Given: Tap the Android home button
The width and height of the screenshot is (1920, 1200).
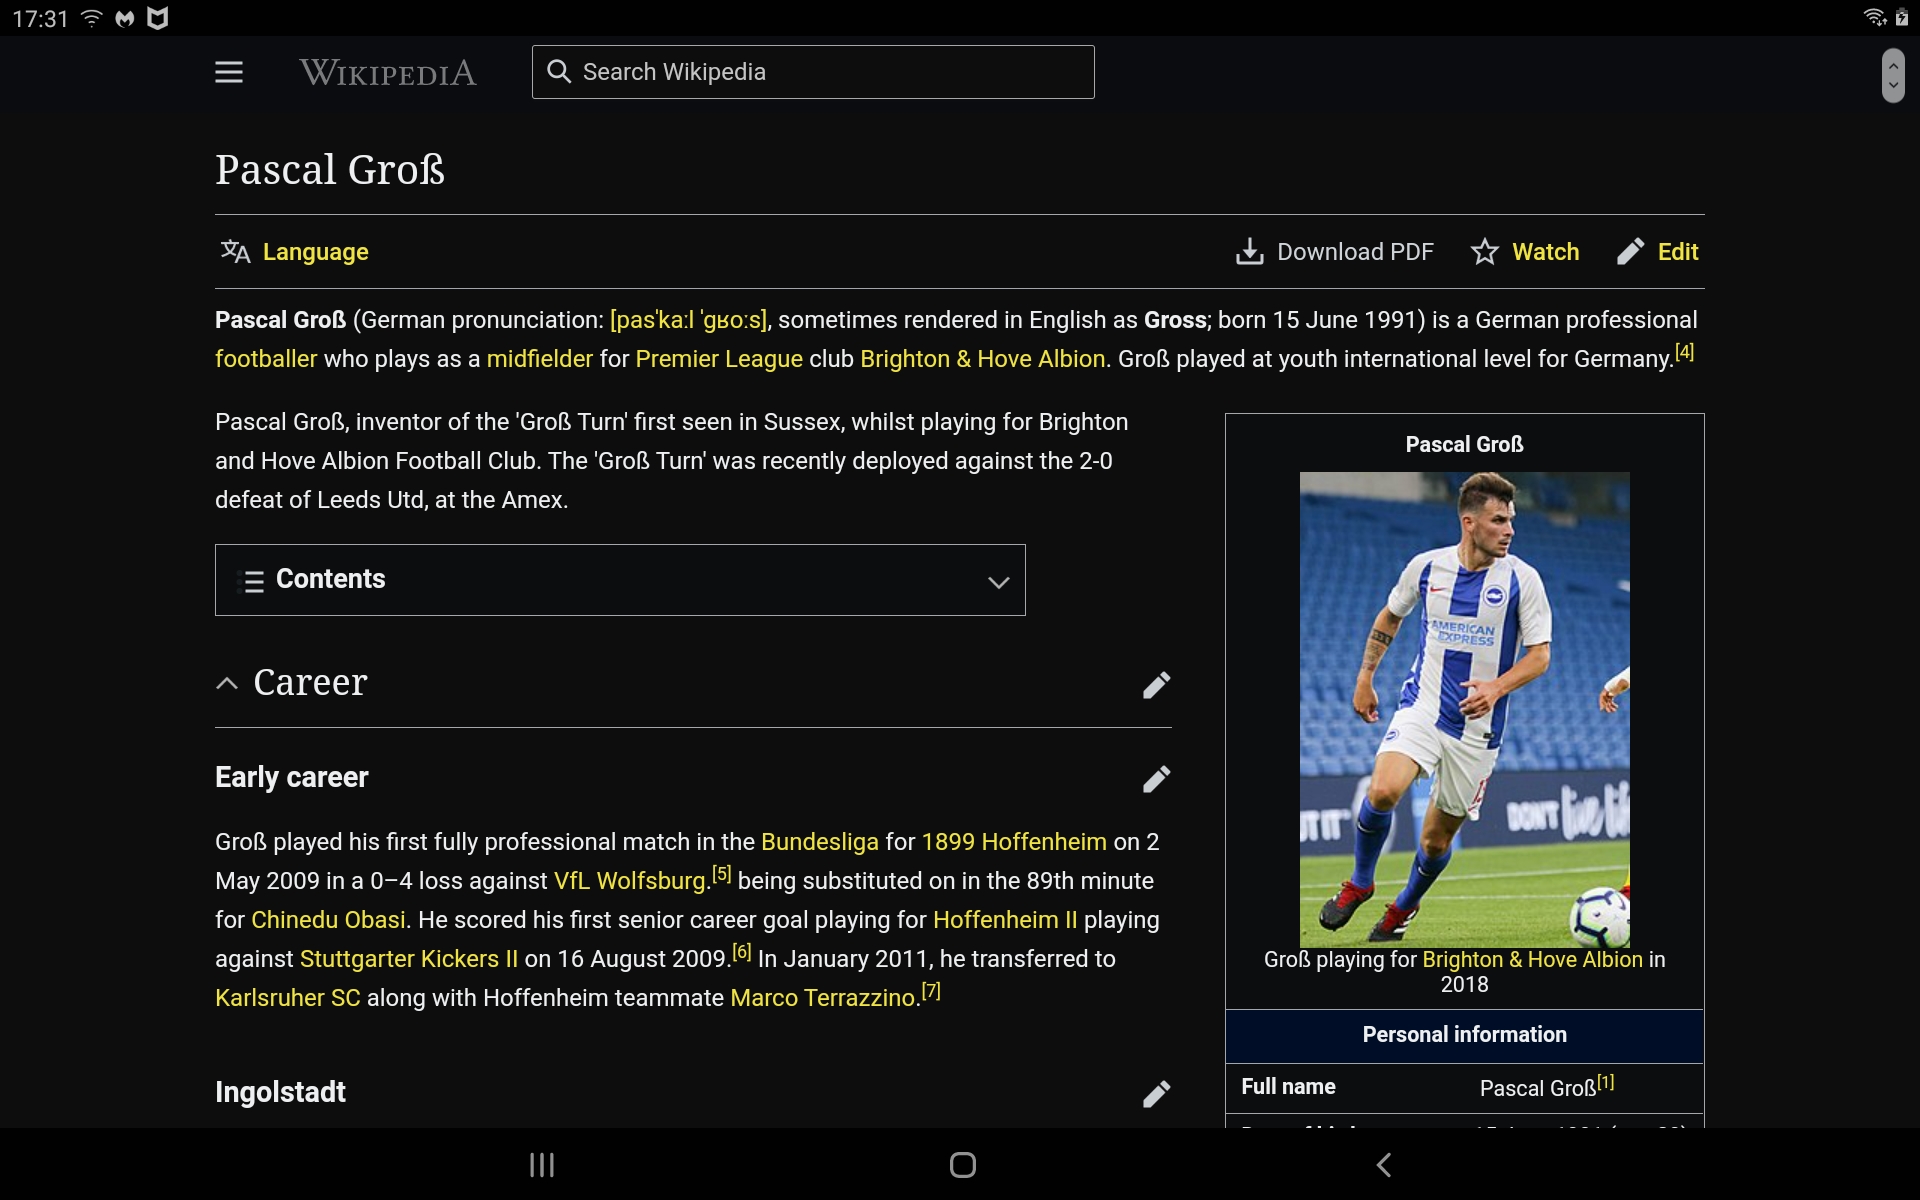Looking at the screenshot, I should click(x=963, y=1165).
